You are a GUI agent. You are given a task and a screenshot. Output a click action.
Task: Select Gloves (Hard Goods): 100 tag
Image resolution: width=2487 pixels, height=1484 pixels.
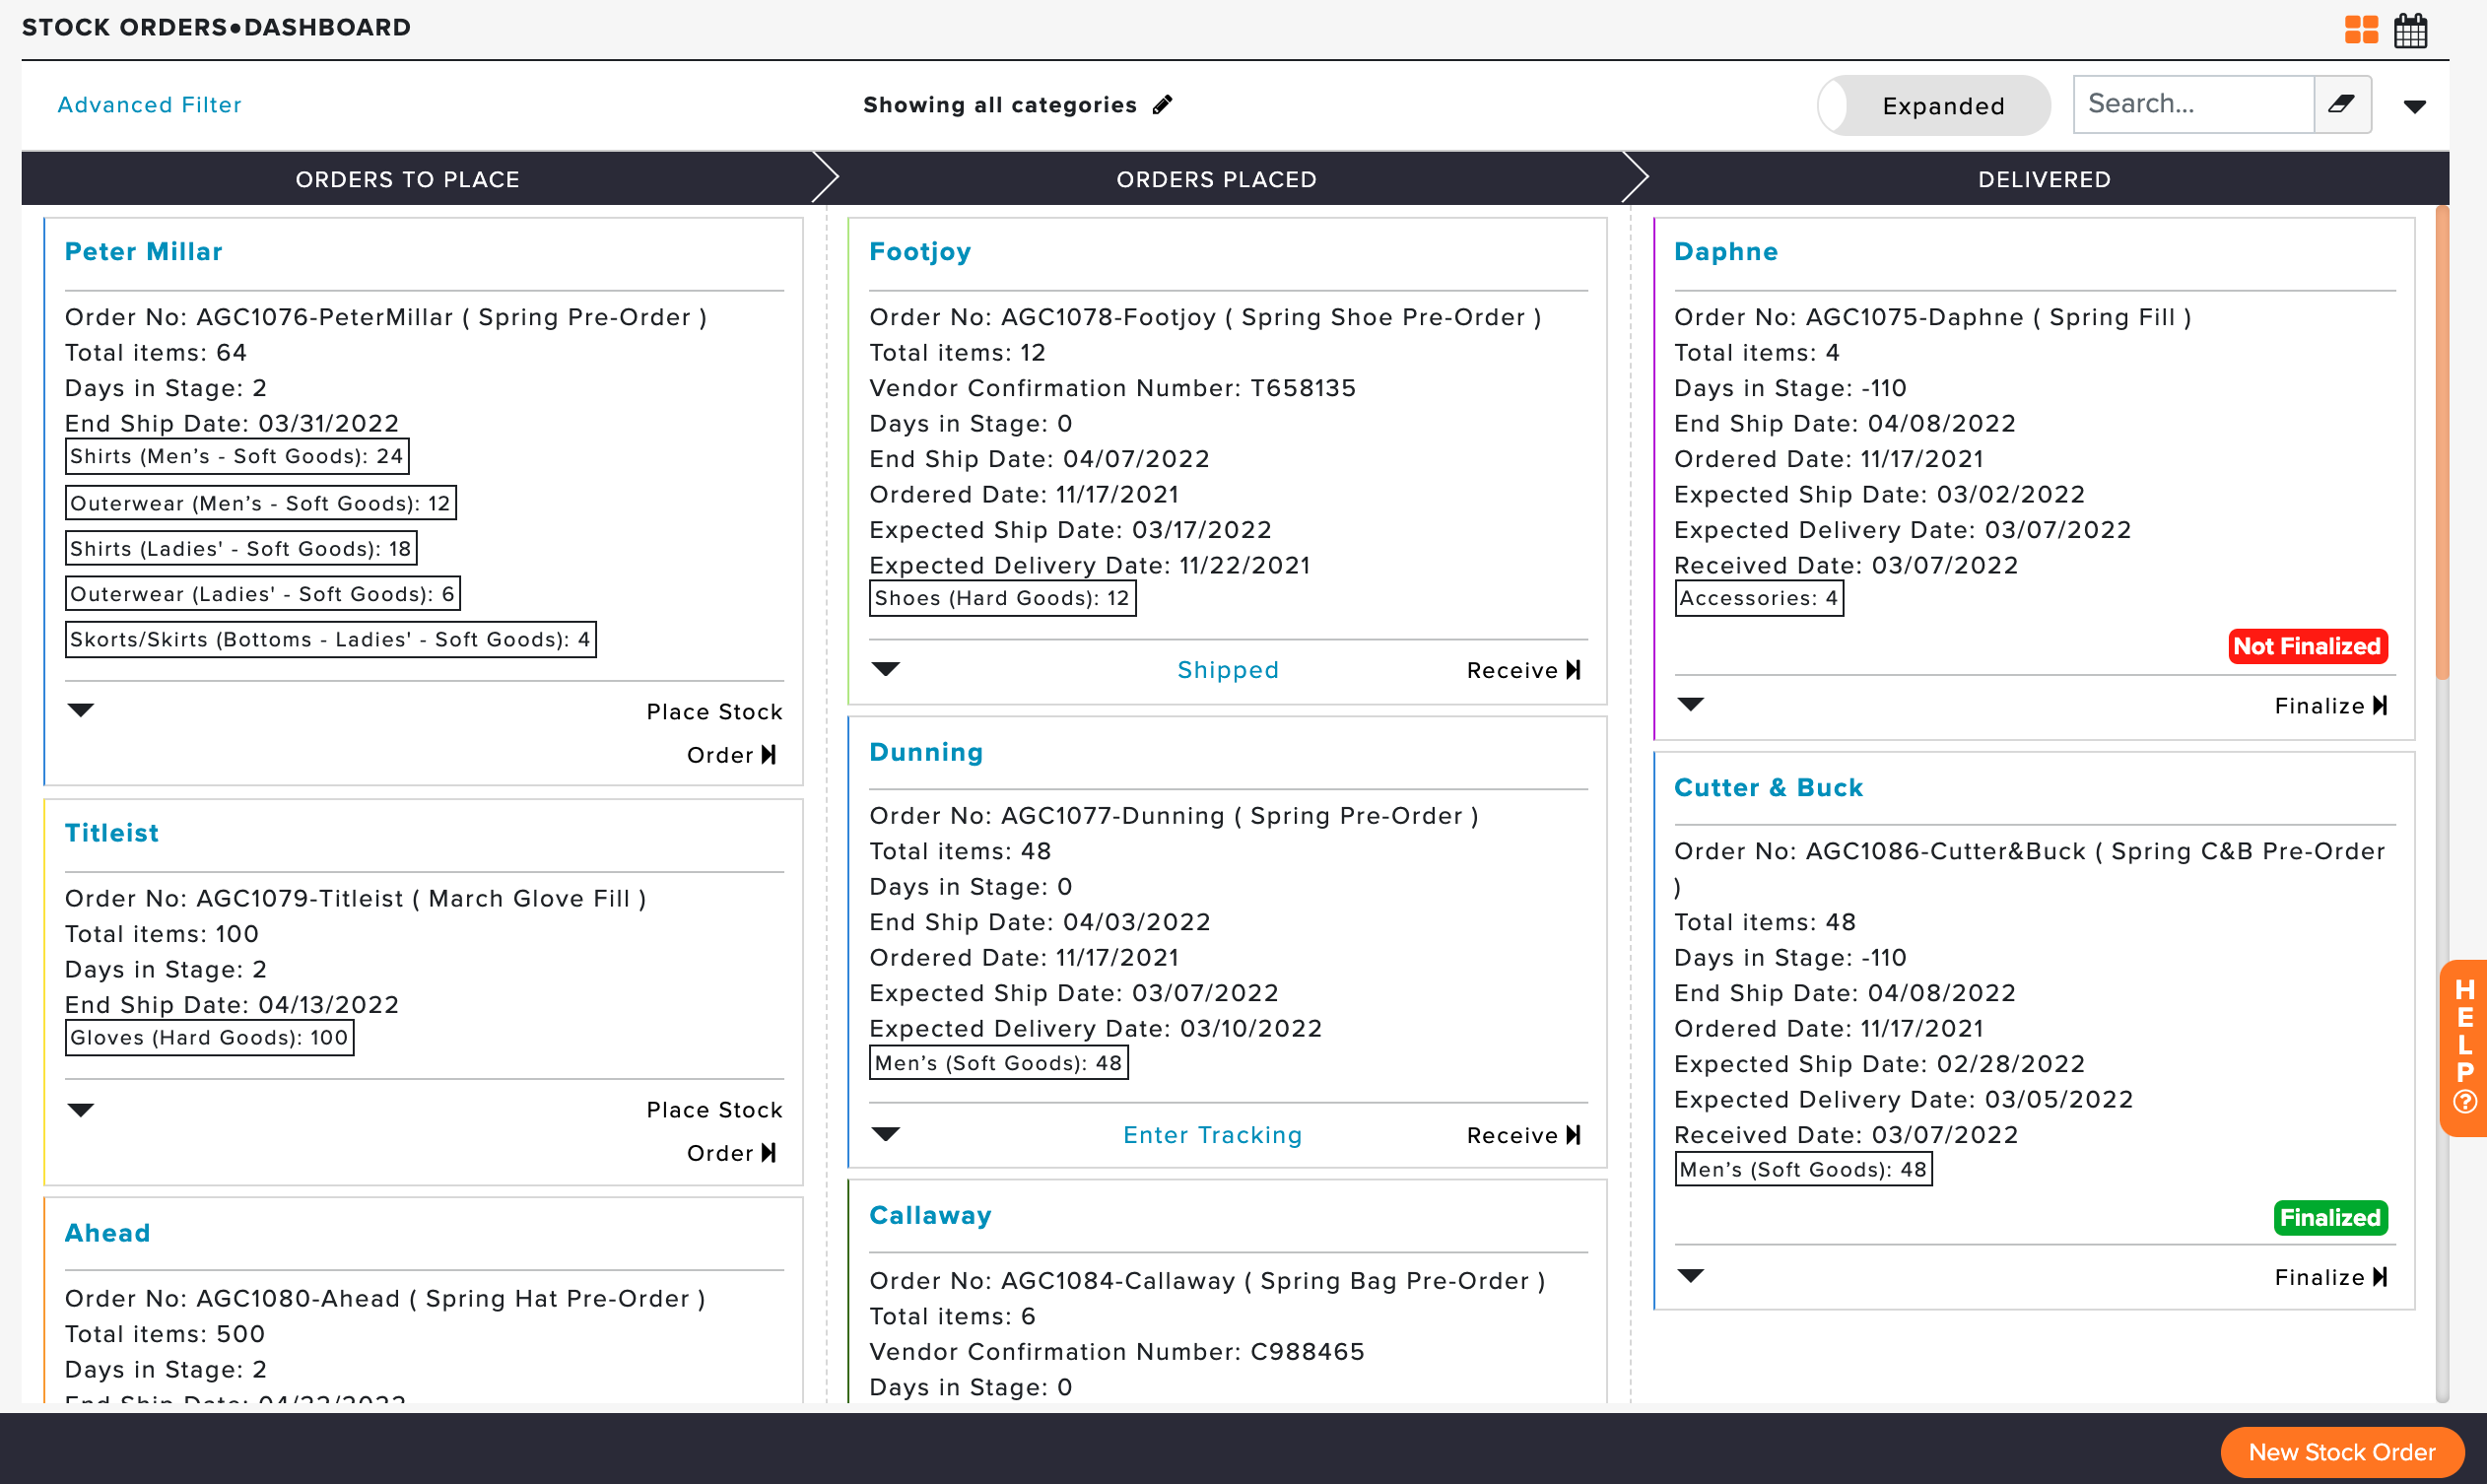[210, 1037]
